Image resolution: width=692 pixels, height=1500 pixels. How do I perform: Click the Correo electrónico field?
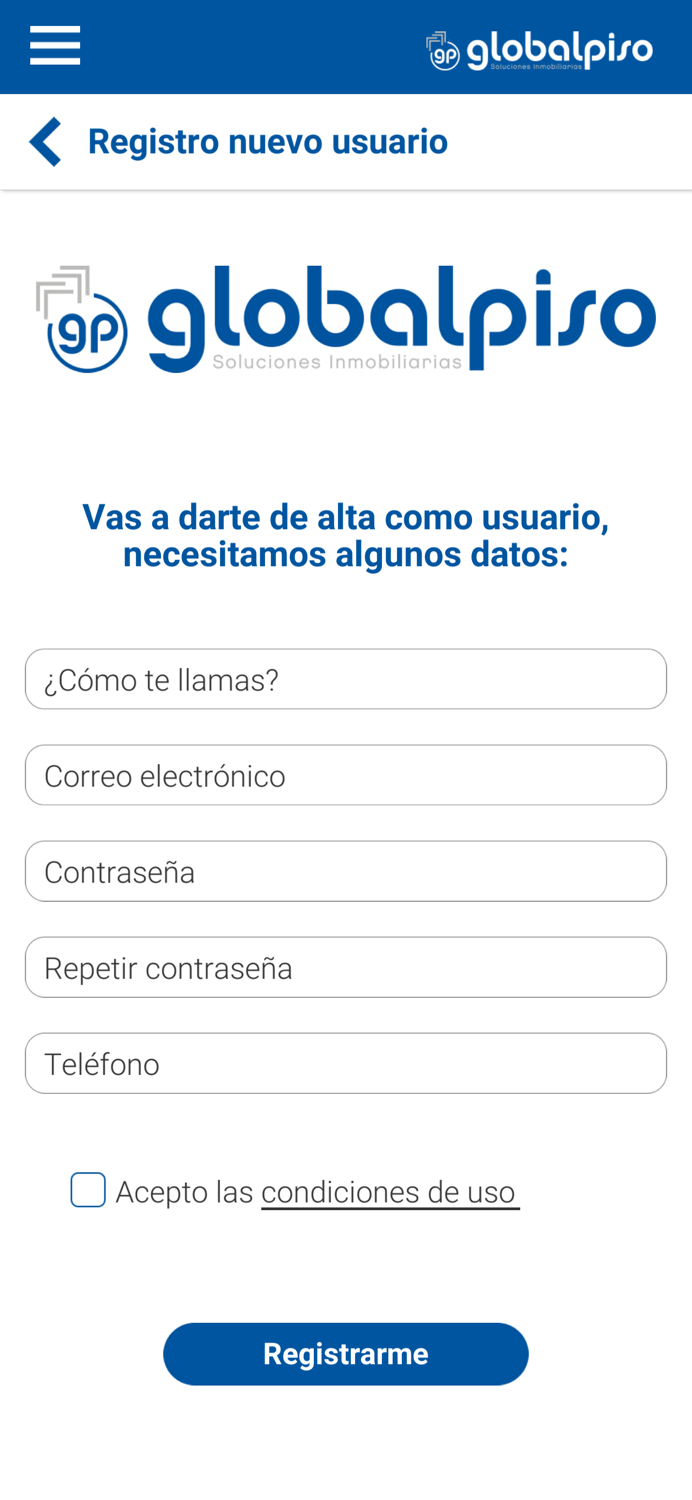tap(346, 774)
